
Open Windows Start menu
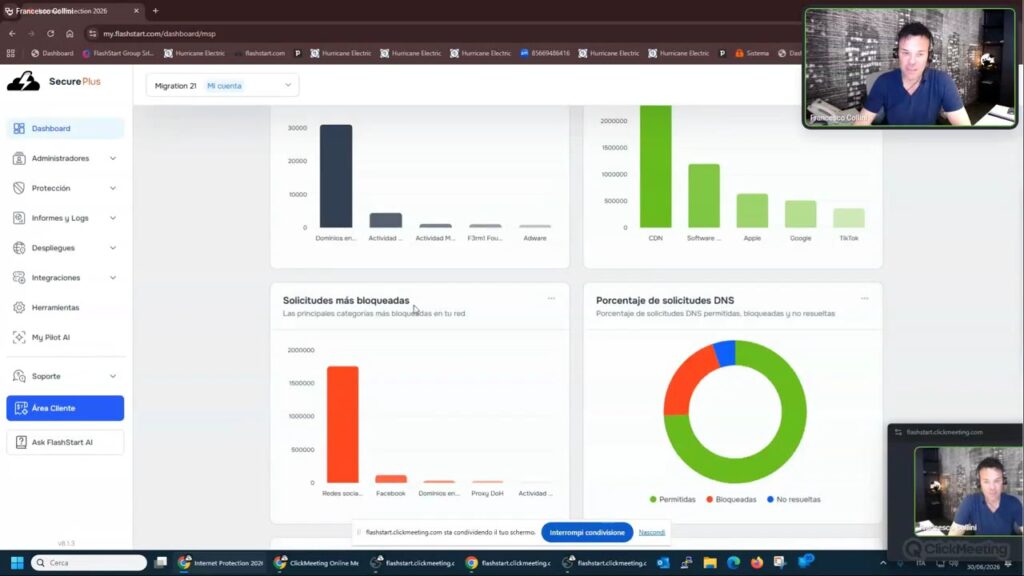tap(17, 562)
